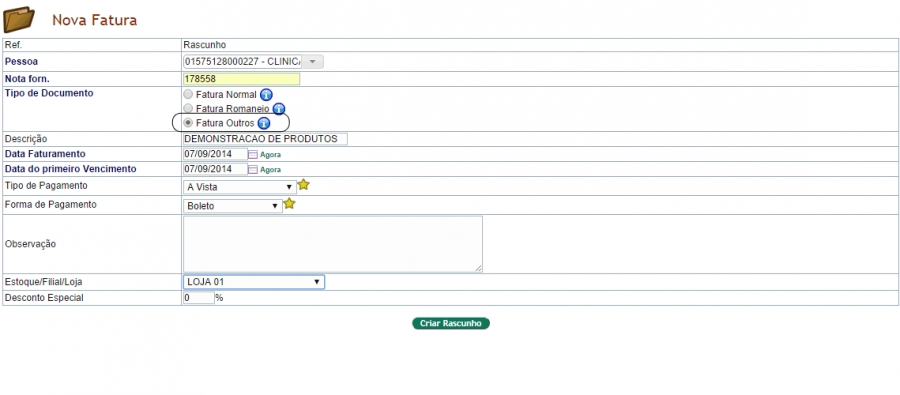Click info icon beside Fatura Normal

[x=266, y=95]
